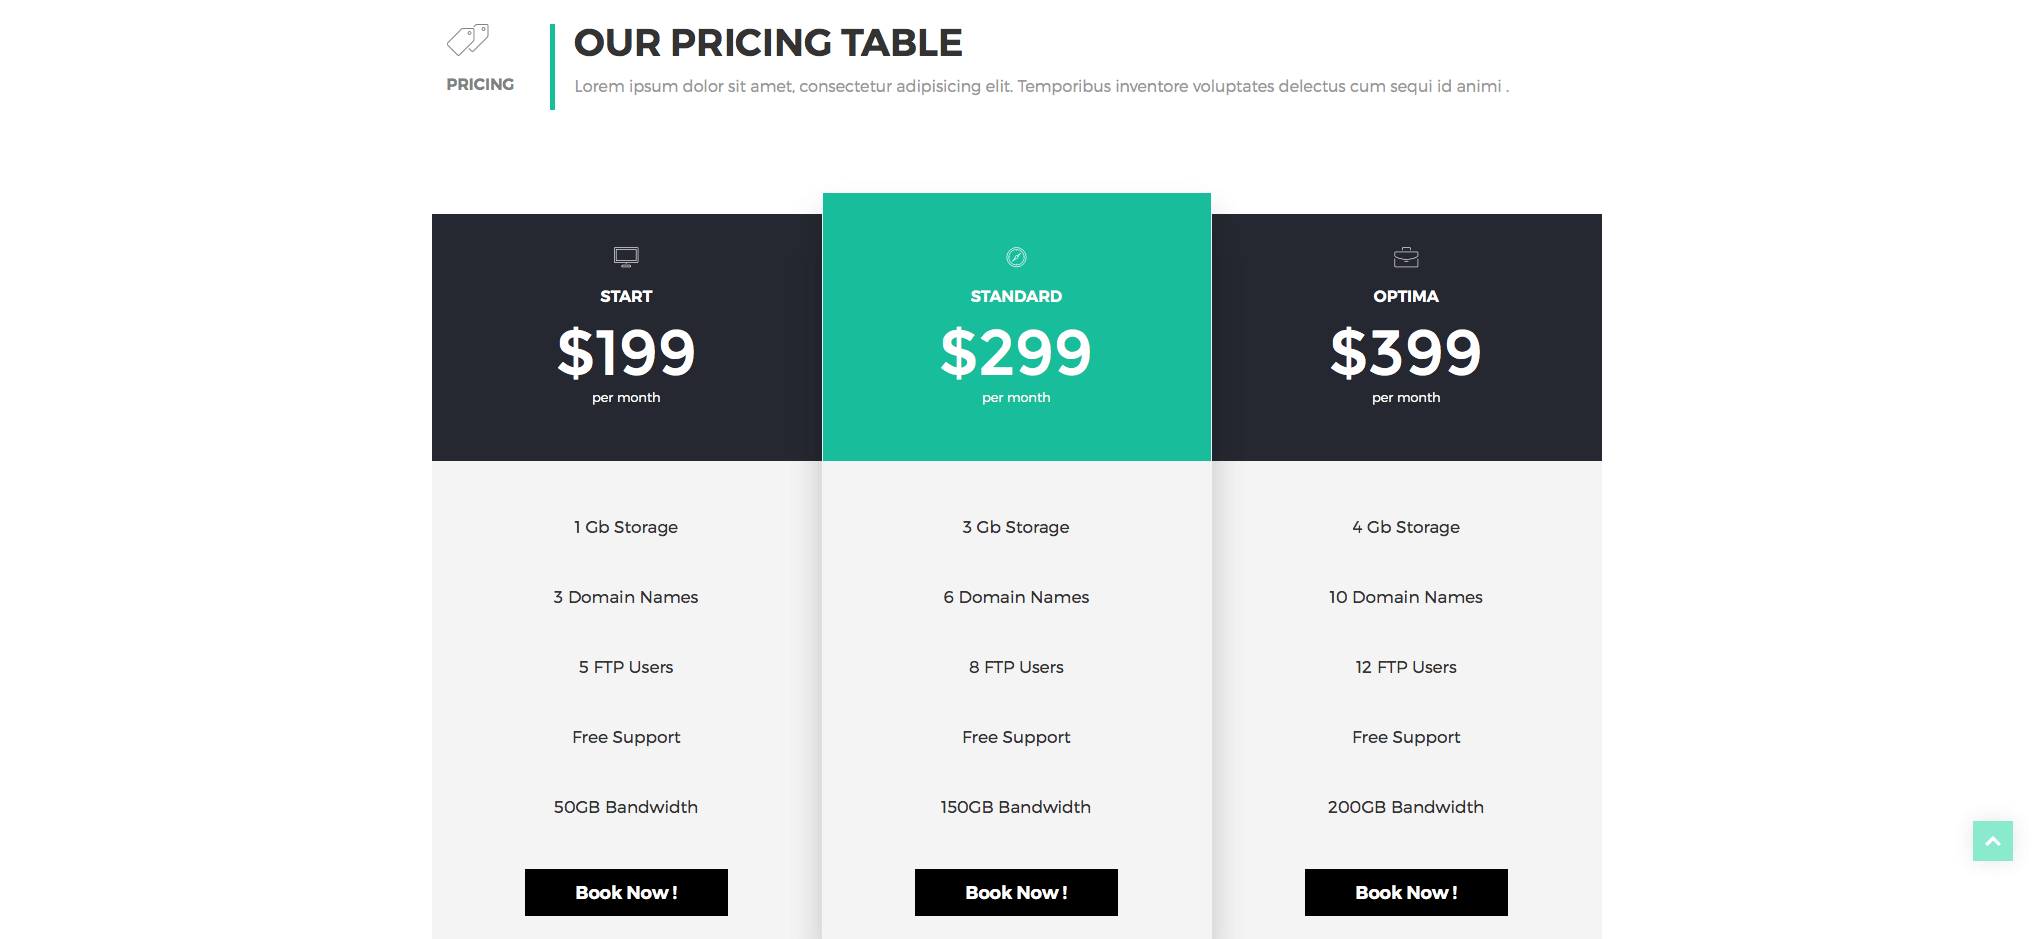Book the START plan
2033x939 pixels.
626,892
